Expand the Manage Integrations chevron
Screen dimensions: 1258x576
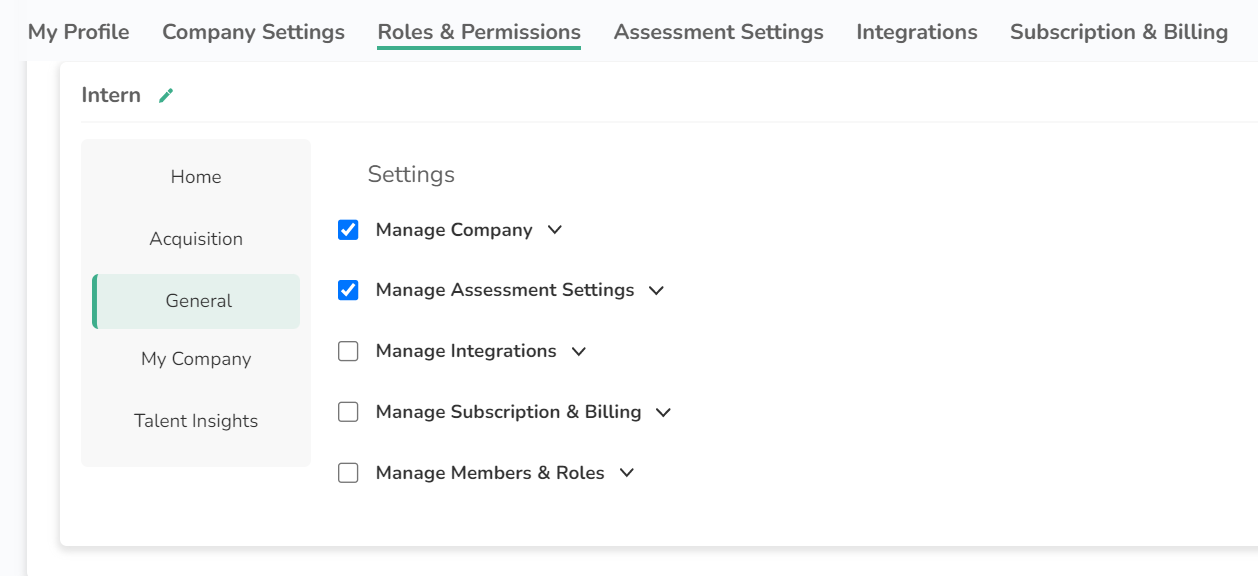(578, 352)
